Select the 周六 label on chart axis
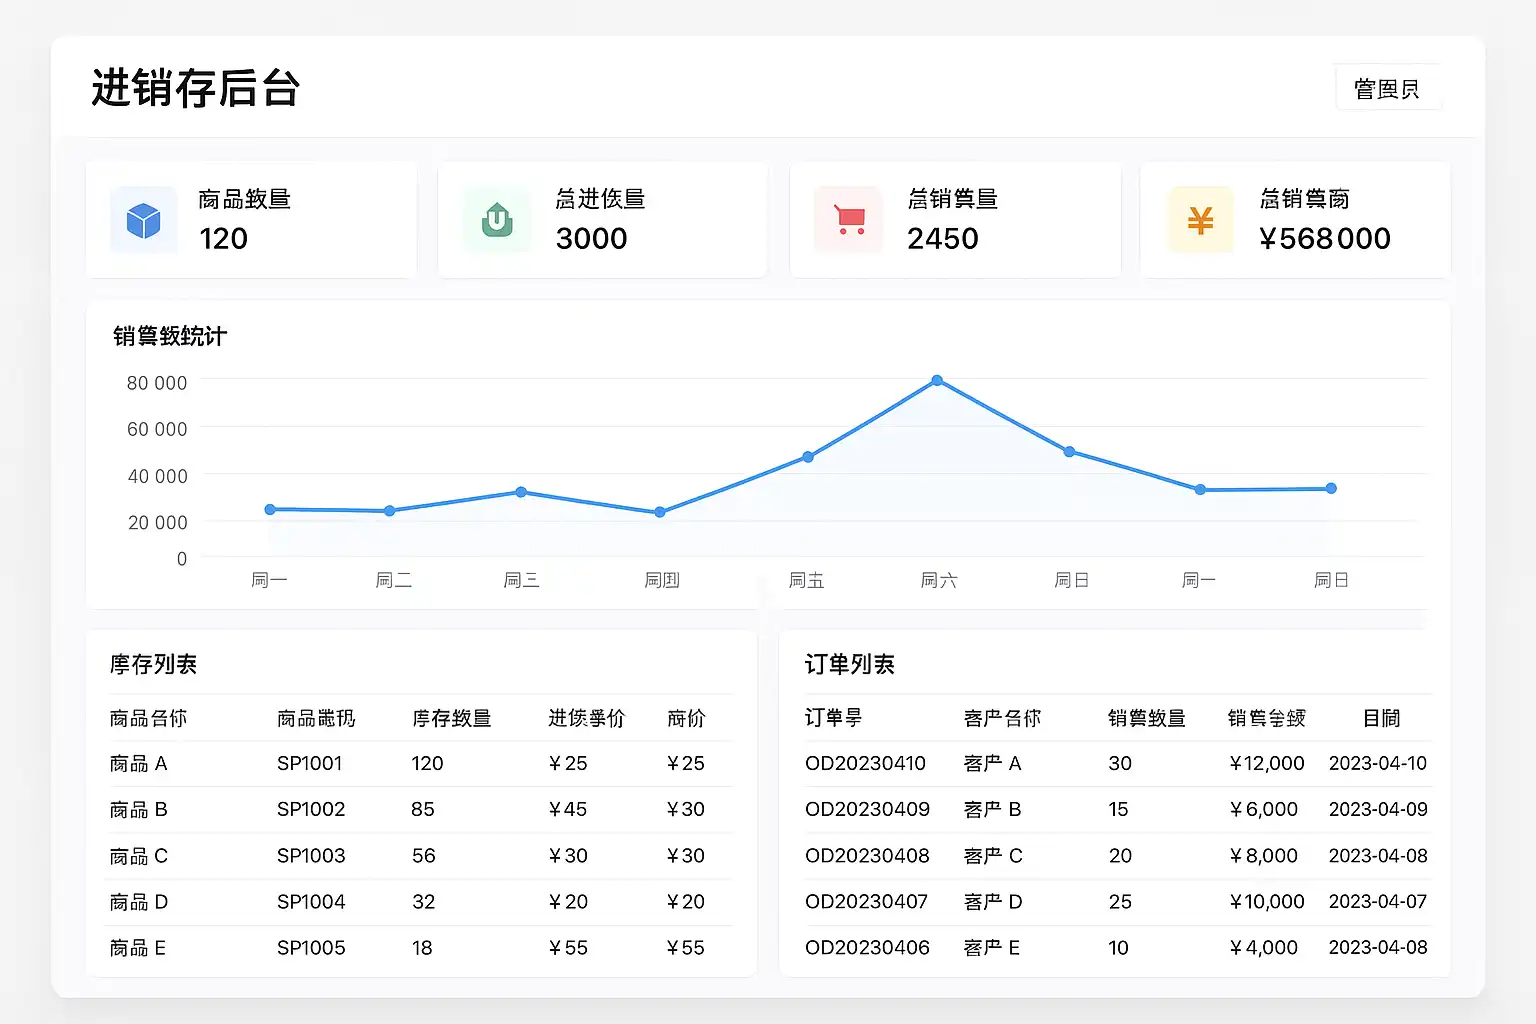The height and width of the screenshot is (1024, 1536). [x=938, y=580]
